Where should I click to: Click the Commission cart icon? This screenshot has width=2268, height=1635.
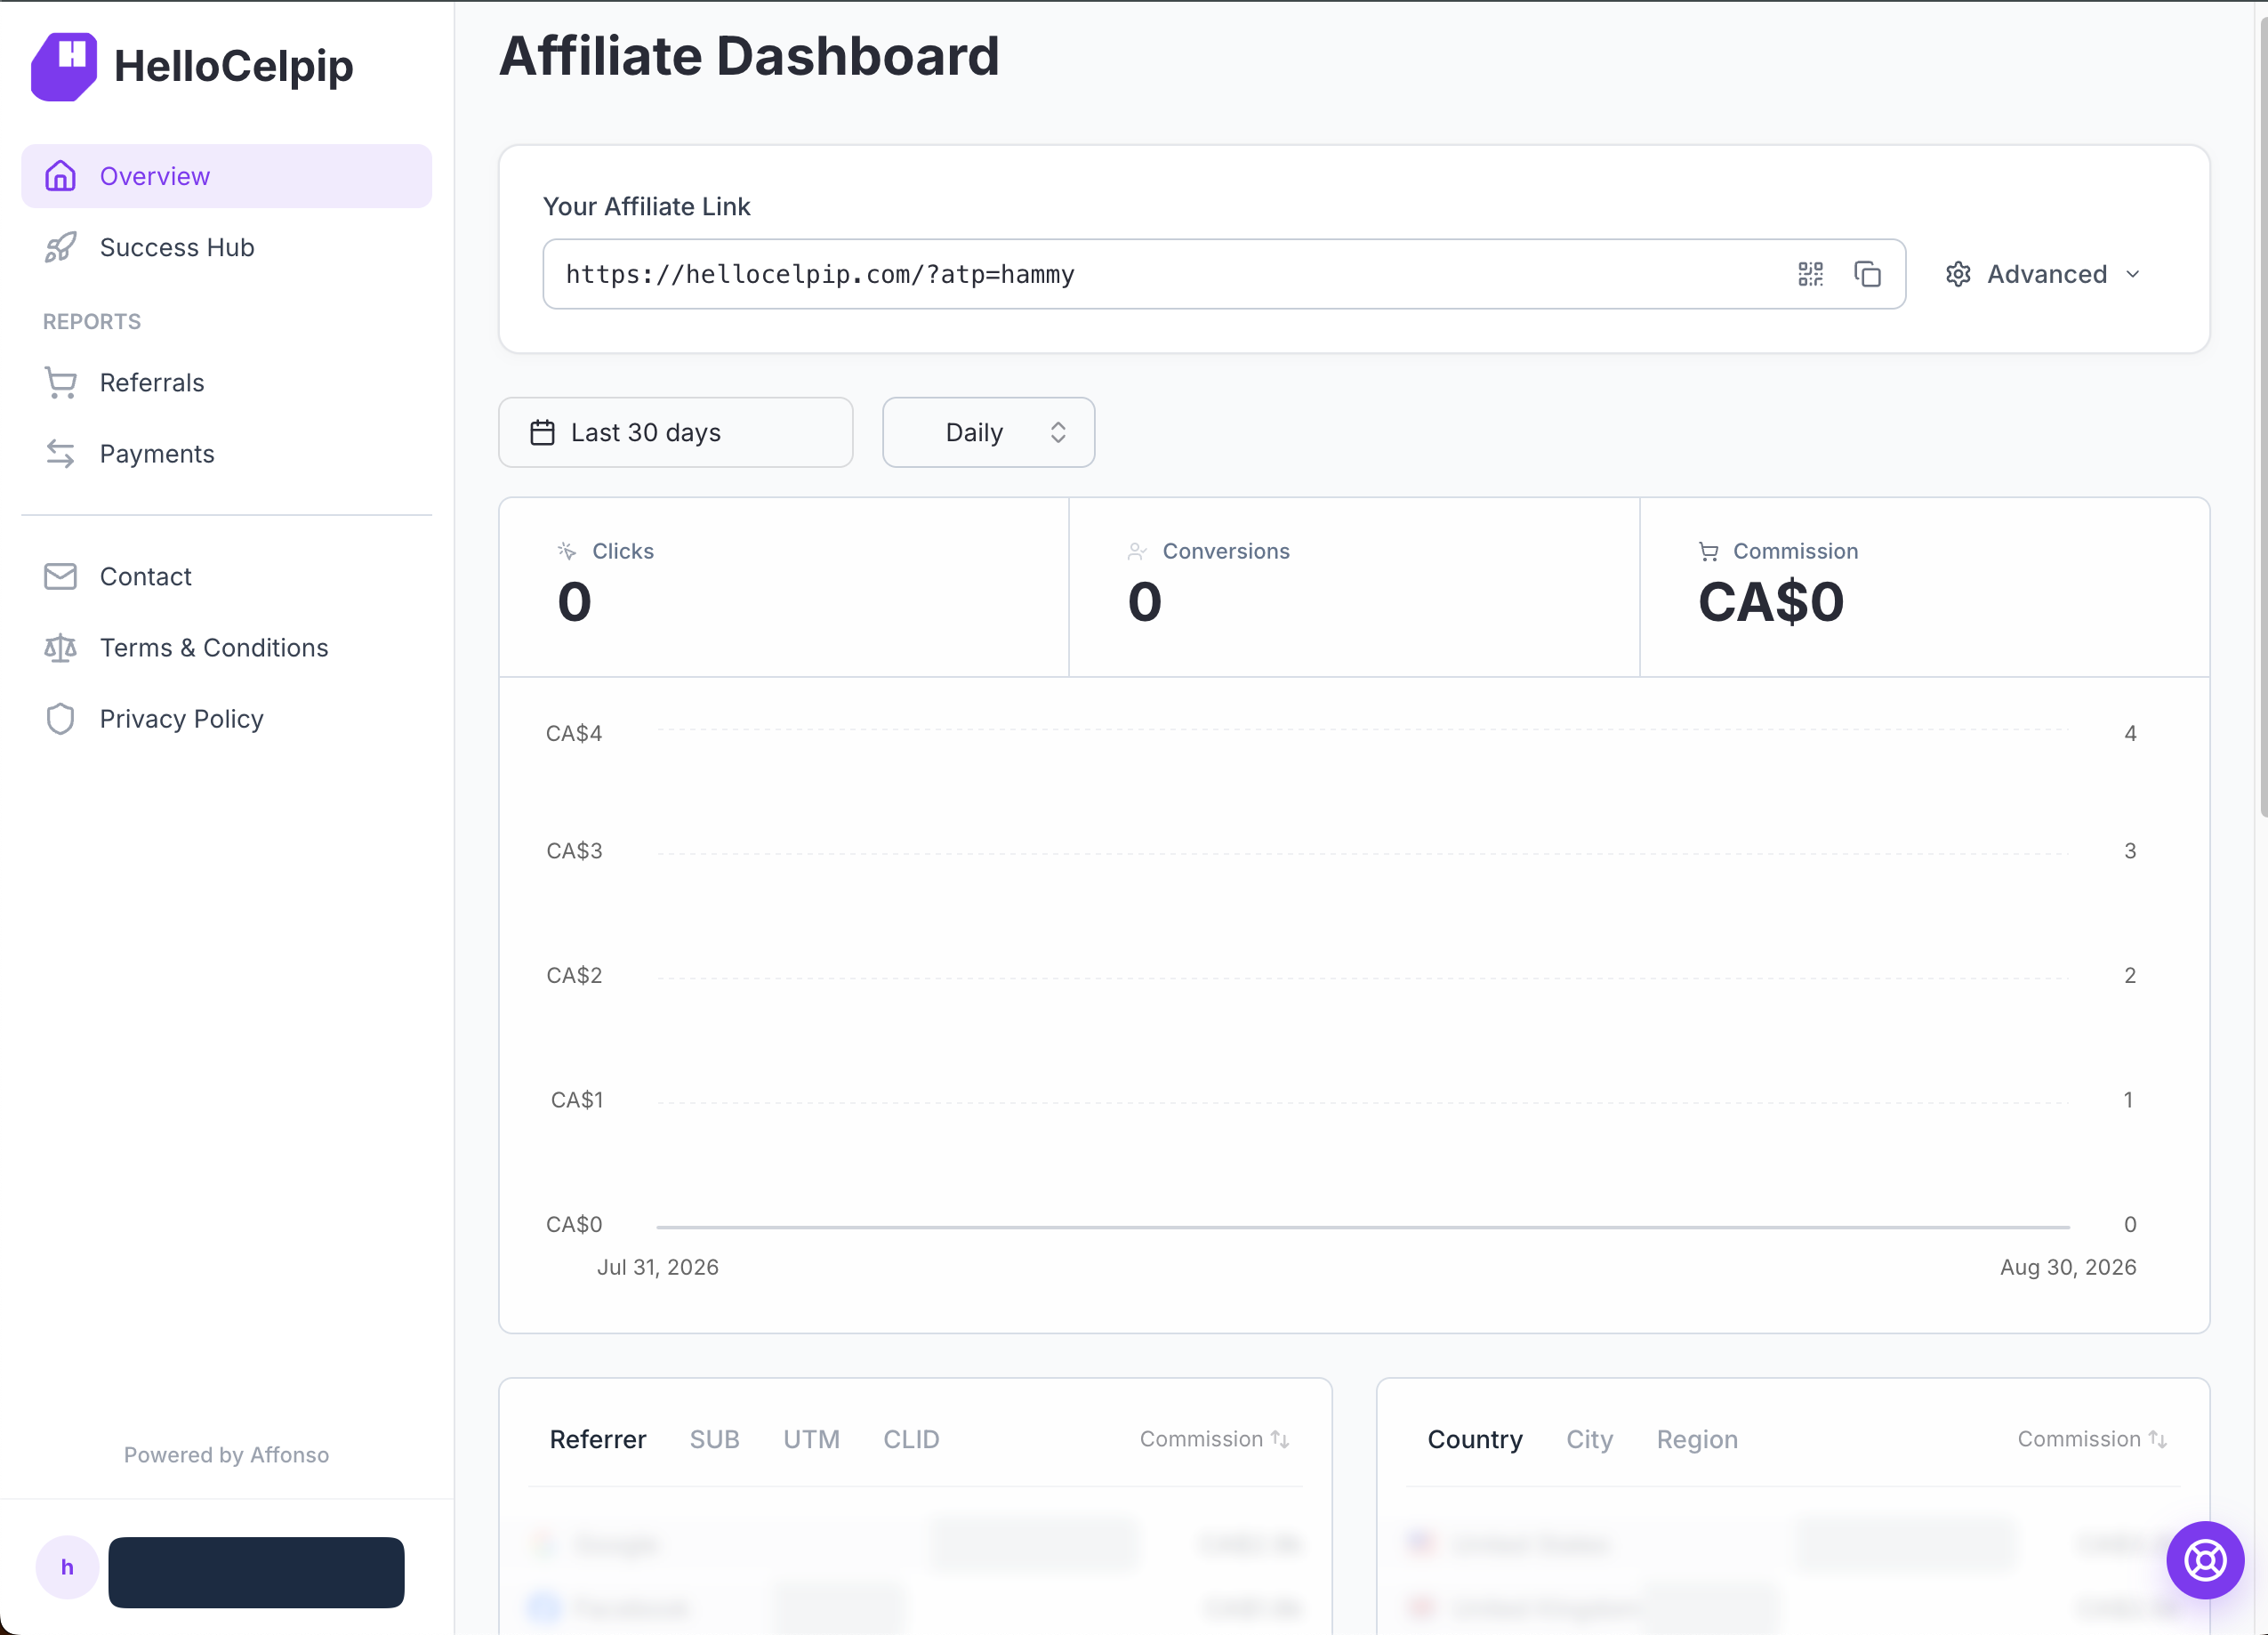[1708, 551]
